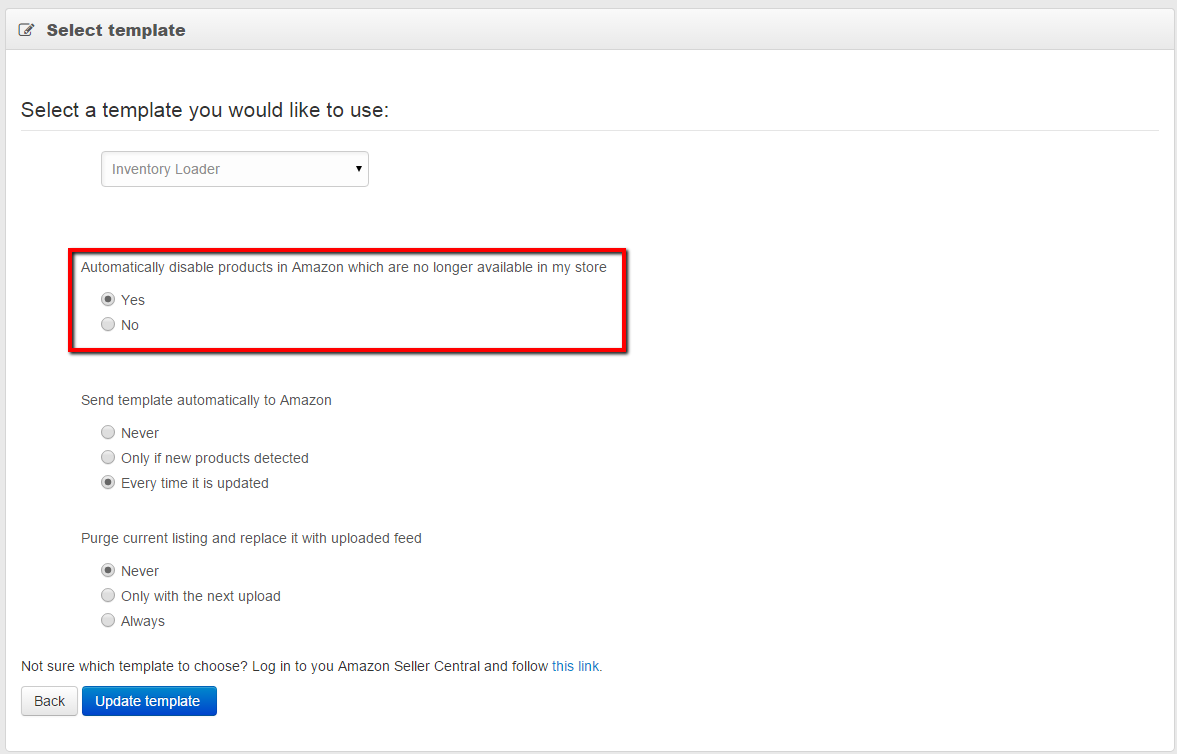Select Yes for automatically disabling products
The image size is (1177, 754).
point(108,299)
